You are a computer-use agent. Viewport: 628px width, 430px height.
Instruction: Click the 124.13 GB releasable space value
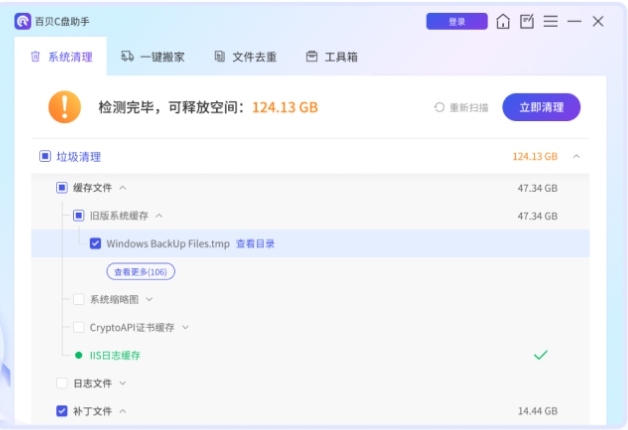(x=285, y=107)
